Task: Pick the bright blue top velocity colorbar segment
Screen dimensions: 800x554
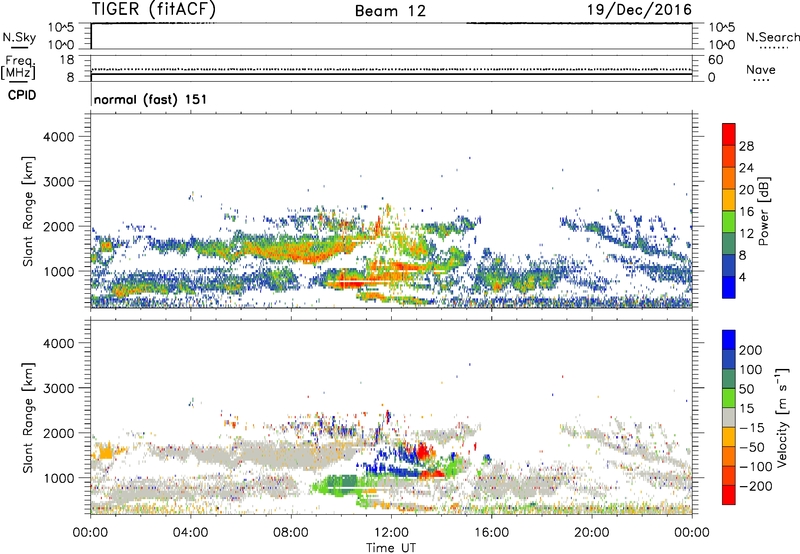Action: pos(729,340)
